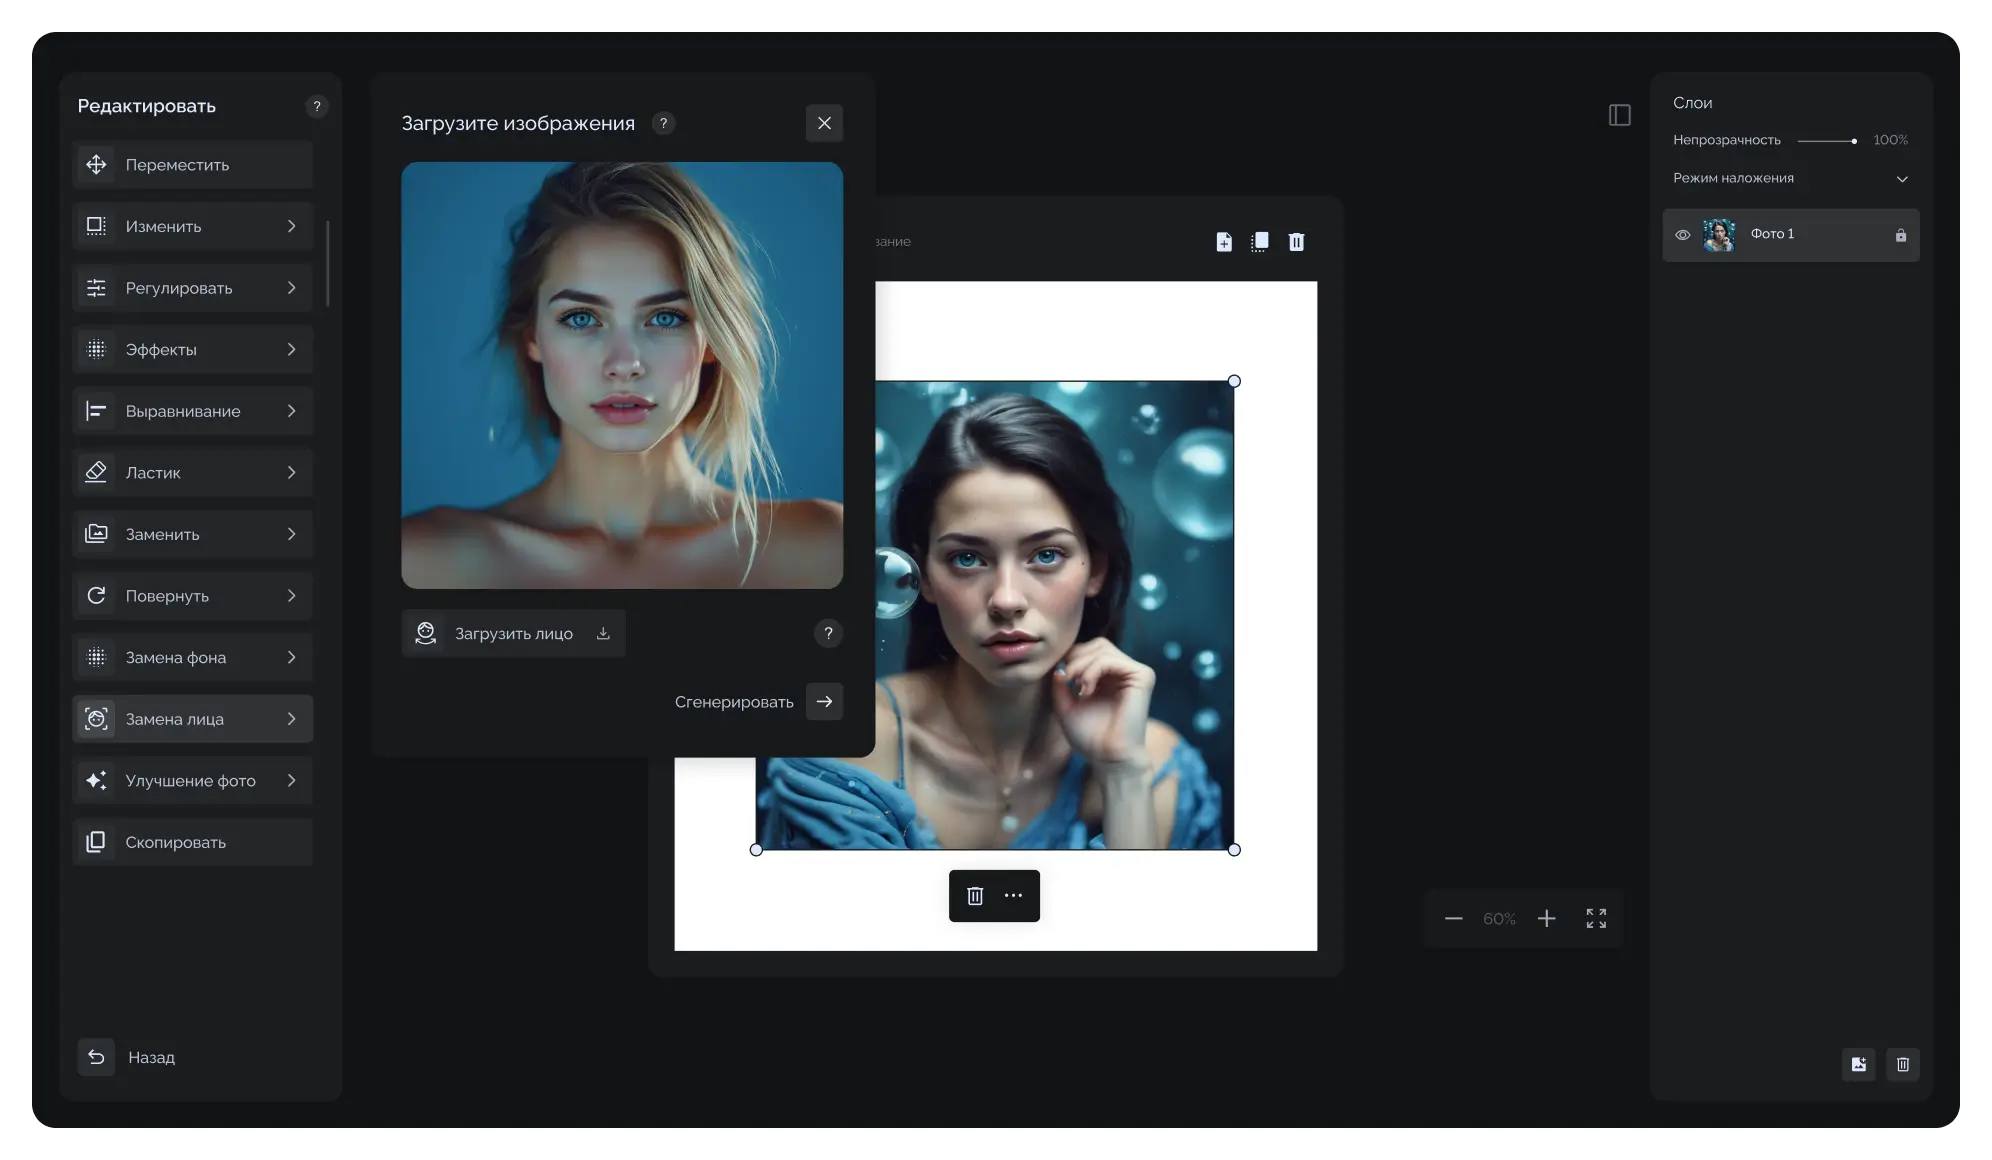Click the add page icon above canvas
Screen dimensions: 1992x1160
click(x=1223, y=242)
